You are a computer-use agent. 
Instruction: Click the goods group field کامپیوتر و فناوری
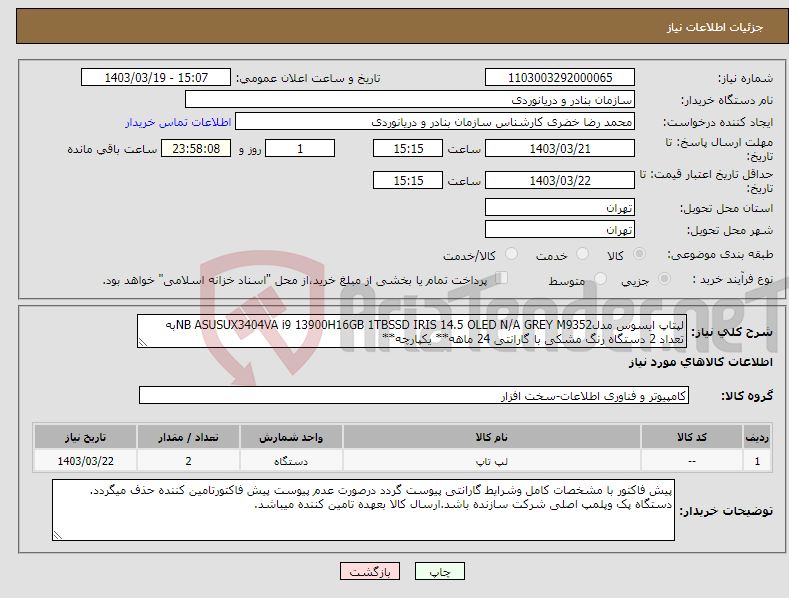tap(414, 396)
